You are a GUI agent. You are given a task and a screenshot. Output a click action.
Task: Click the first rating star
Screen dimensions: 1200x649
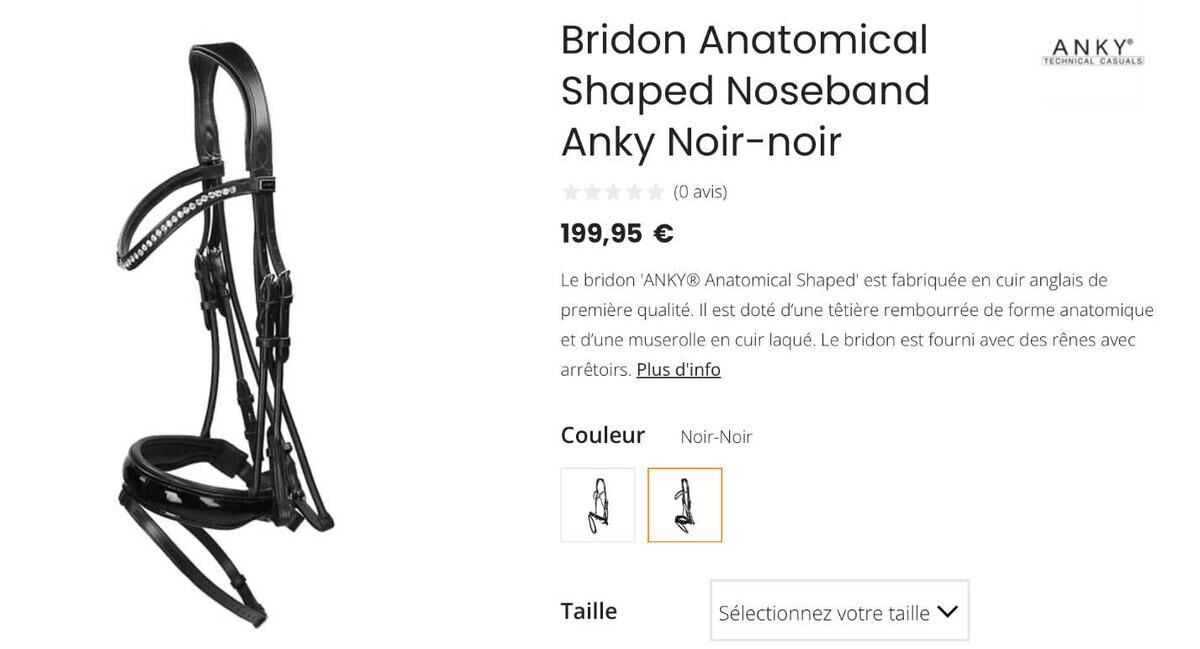571,192
